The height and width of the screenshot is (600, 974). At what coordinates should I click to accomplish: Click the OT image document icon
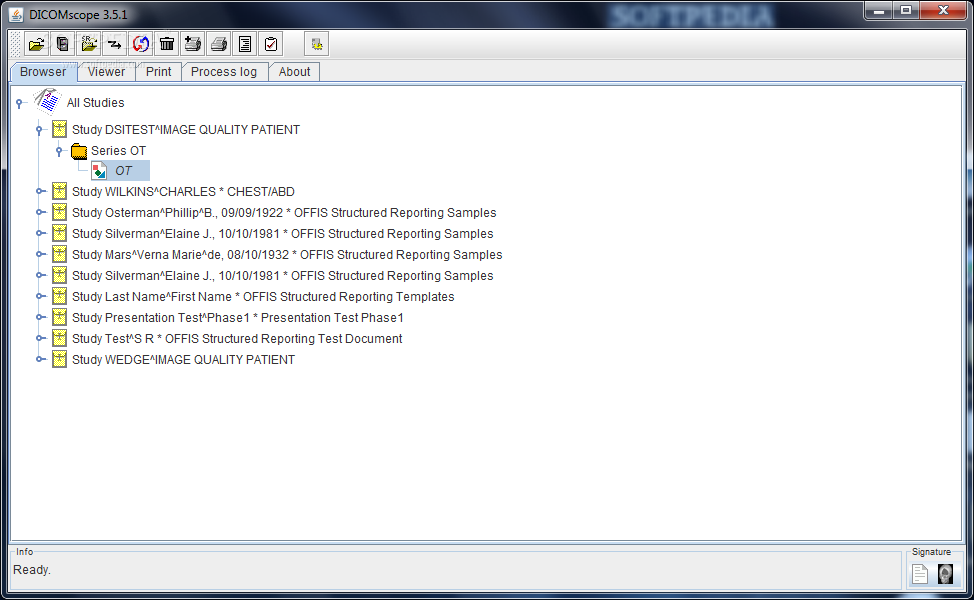pos(99,171)
